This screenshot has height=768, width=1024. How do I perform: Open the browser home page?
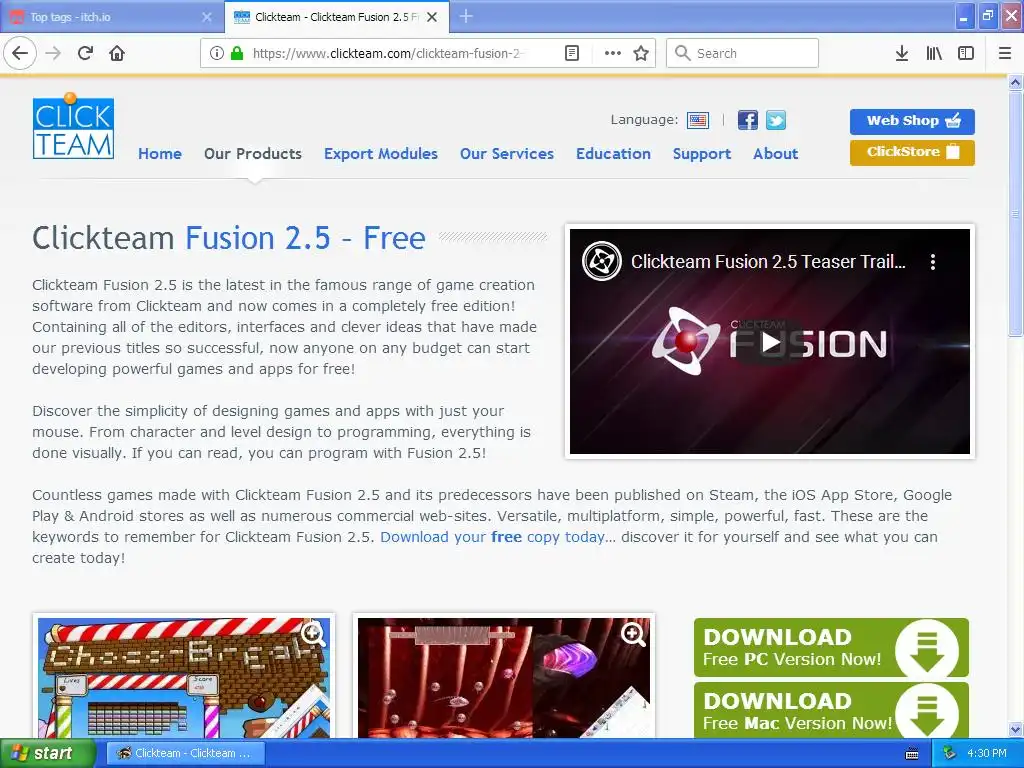[x=117, y=53]
